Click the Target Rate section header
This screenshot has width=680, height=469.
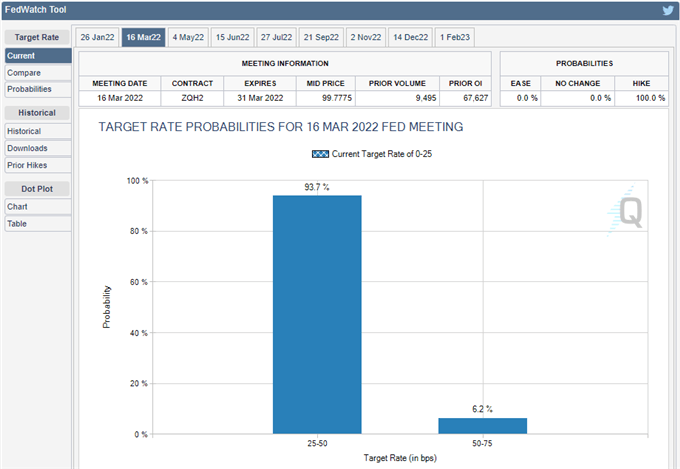(37, 37)
